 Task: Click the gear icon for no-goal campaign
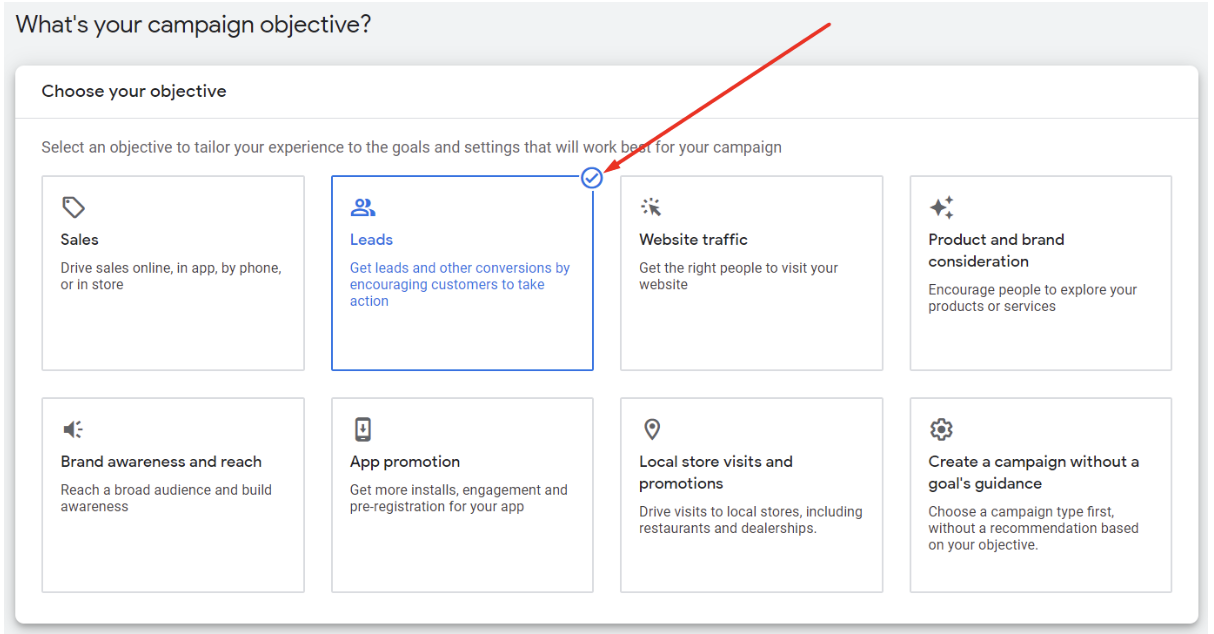(x=941, y=429)
